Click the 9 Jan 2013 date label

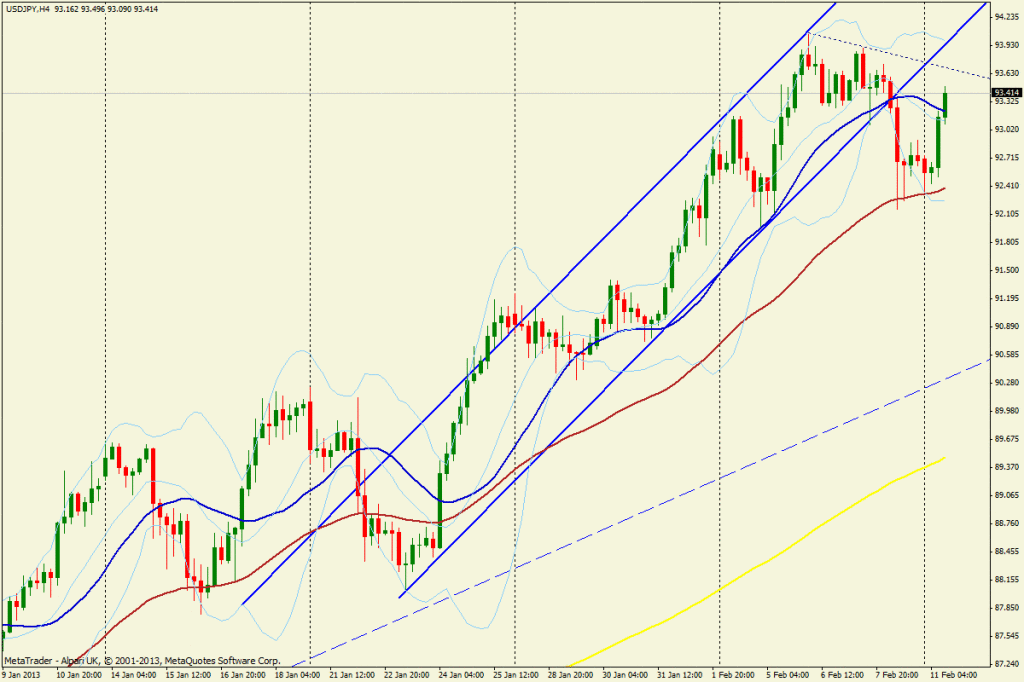(x=23, y=675)
